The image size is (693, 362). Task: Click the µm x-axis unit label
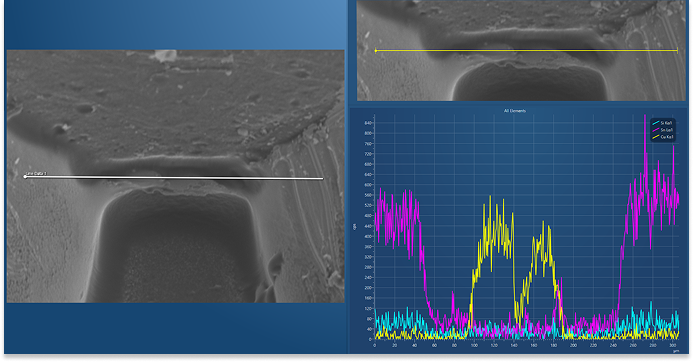point(676,351)
